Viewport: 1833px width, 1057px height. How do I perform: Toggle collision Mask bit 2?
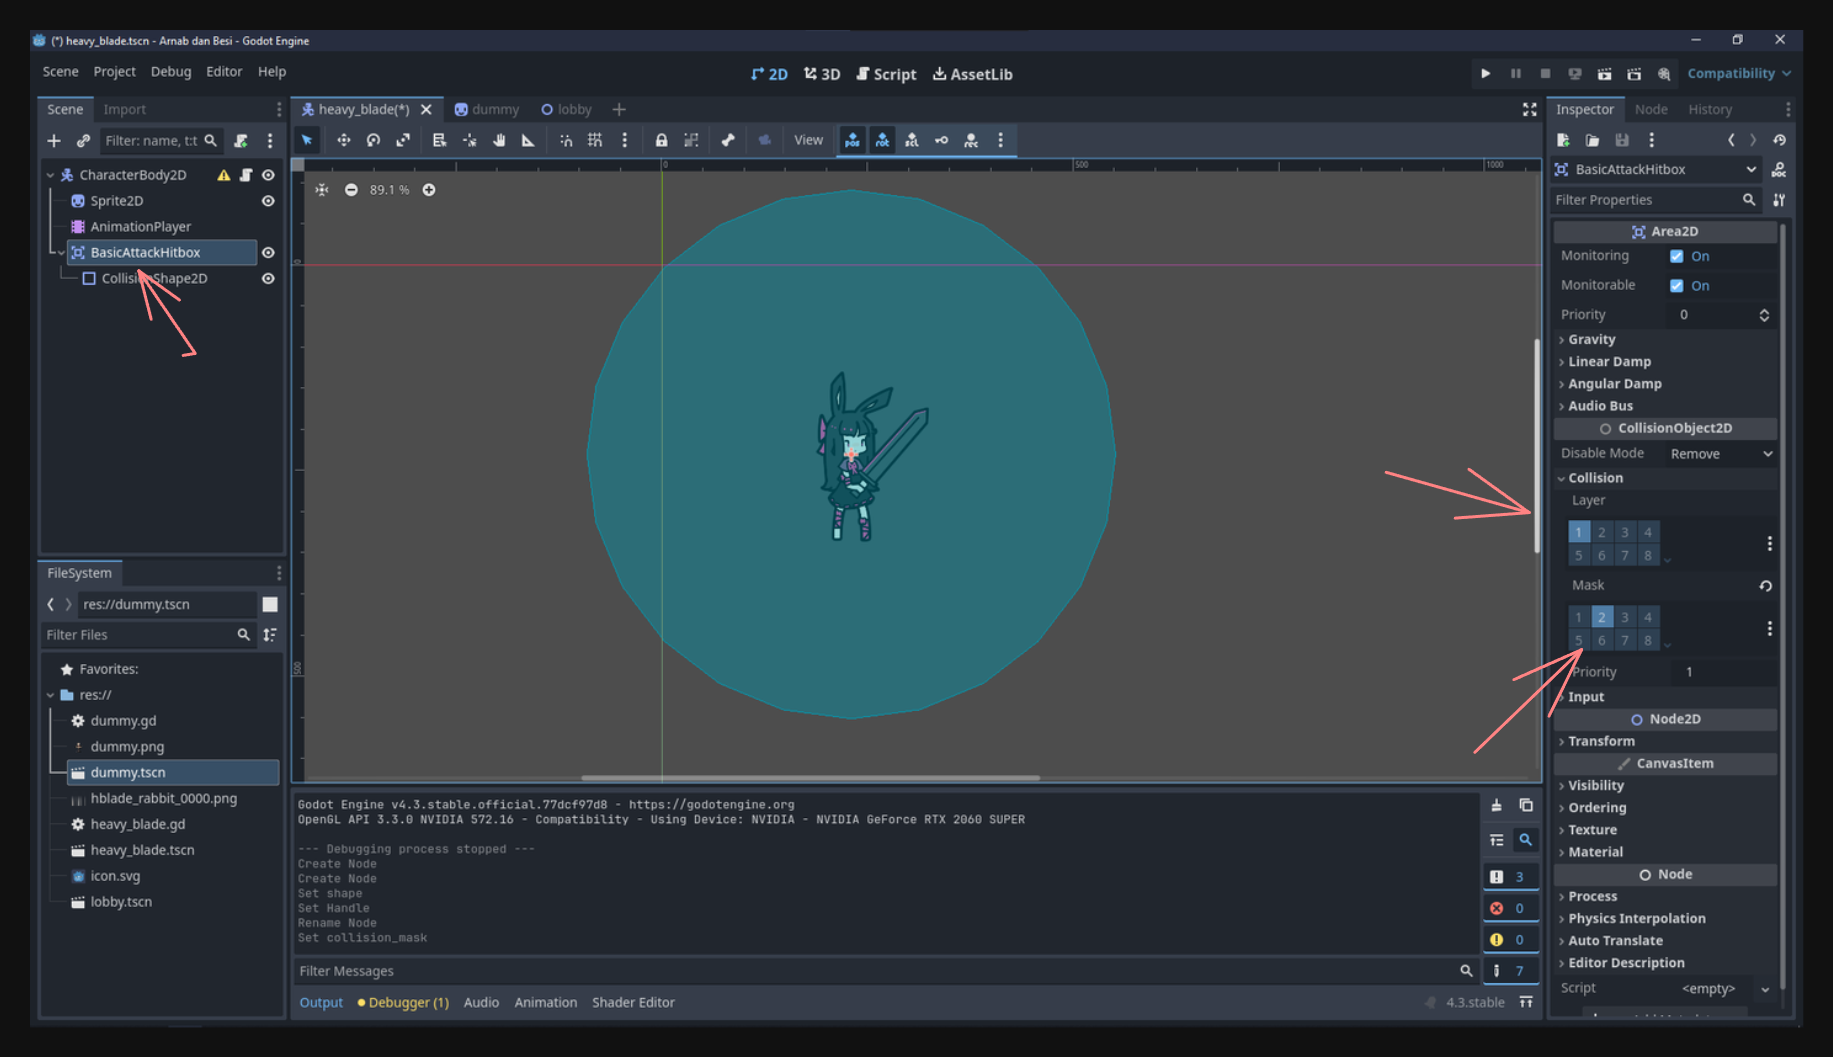pos(1602,617)
